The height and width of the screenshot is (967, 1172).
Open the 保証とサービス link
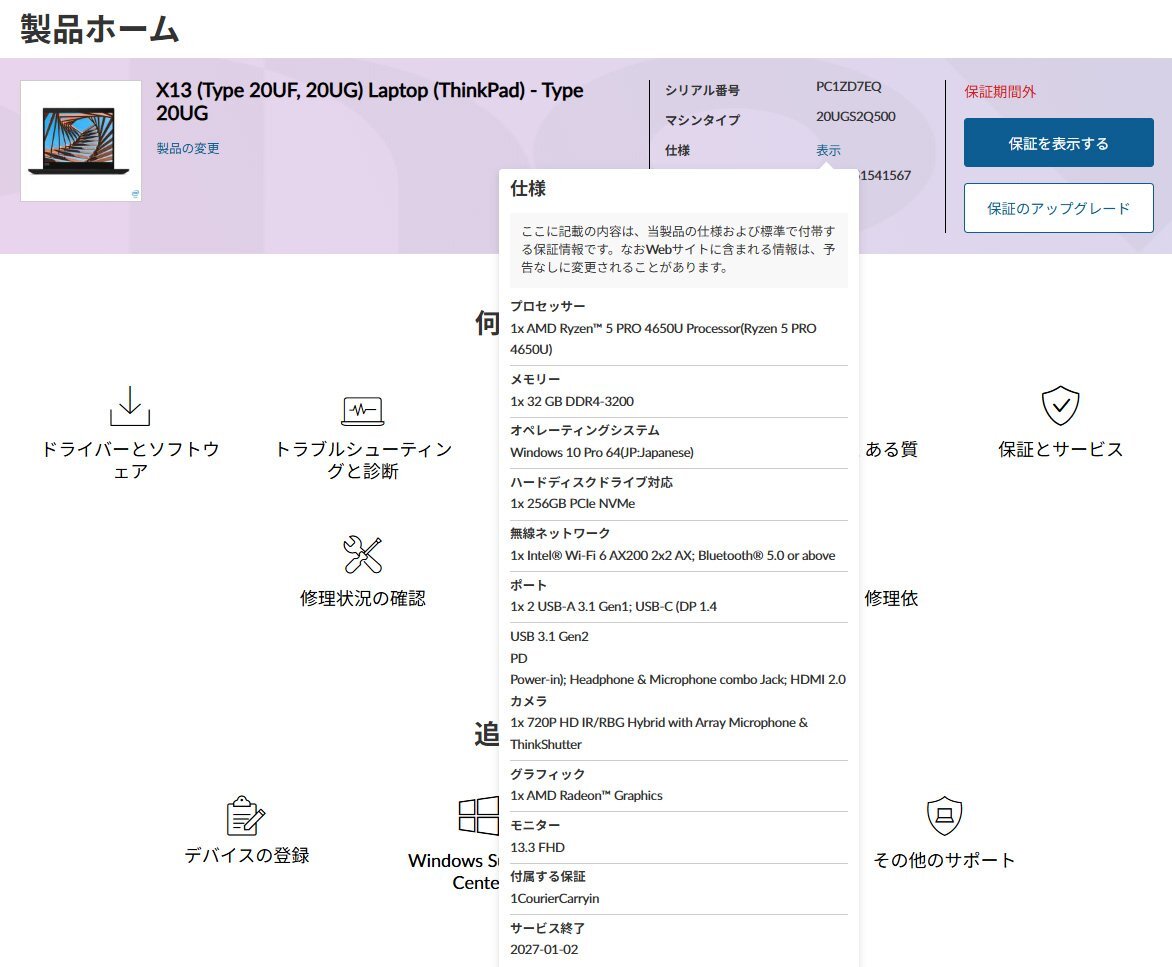click(x=1061, y=449)
